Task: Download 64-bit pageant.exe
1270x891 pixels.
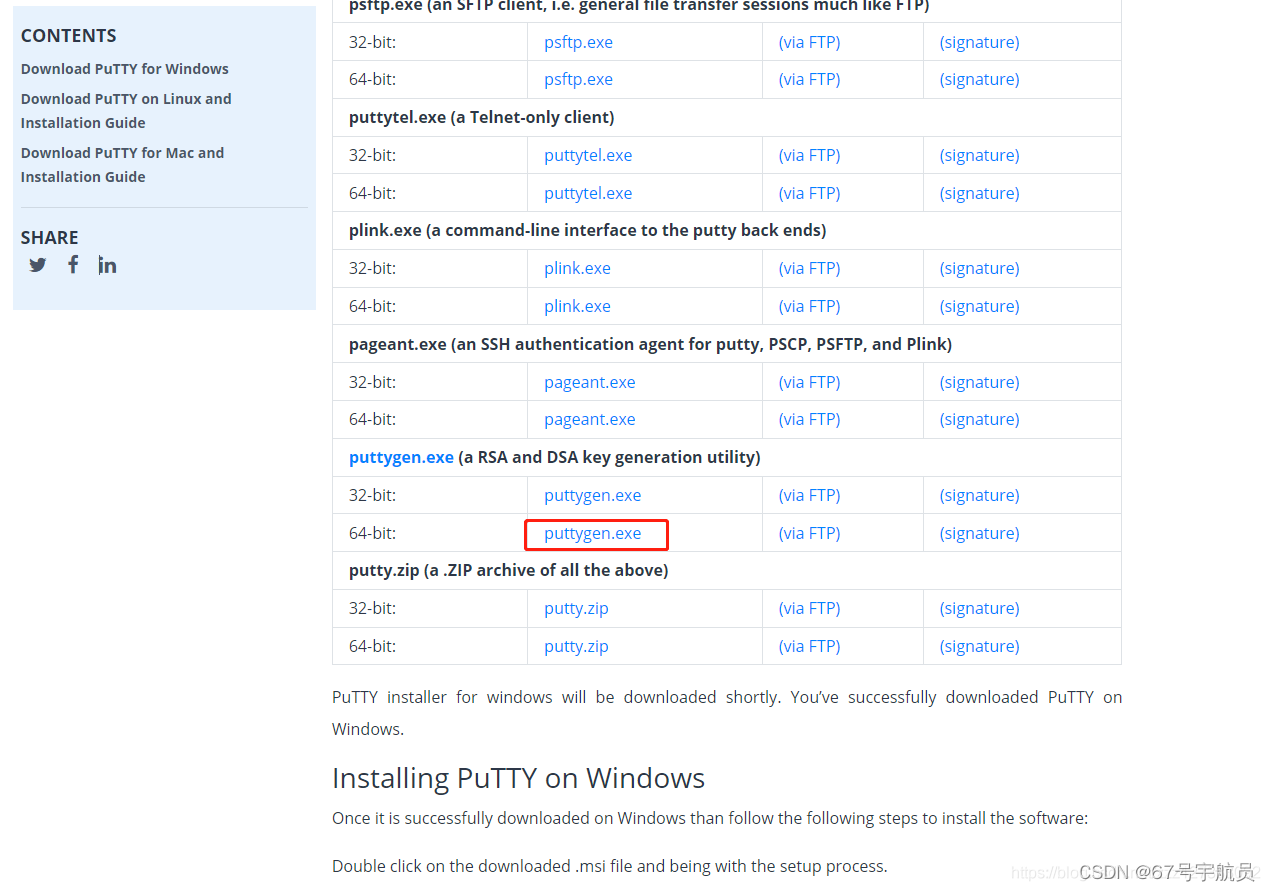Action: pyautogui.click(x=589, y=419)
